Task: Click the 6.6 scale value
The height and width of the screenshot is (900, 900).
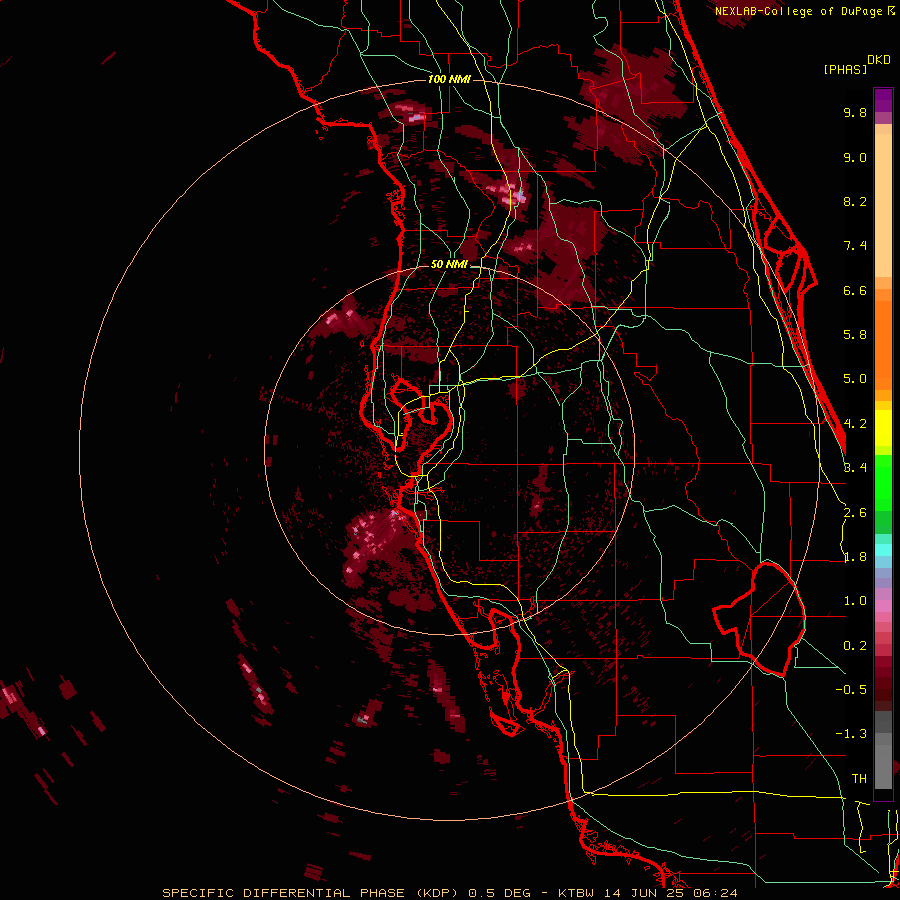Action: [x=855, y=290]
